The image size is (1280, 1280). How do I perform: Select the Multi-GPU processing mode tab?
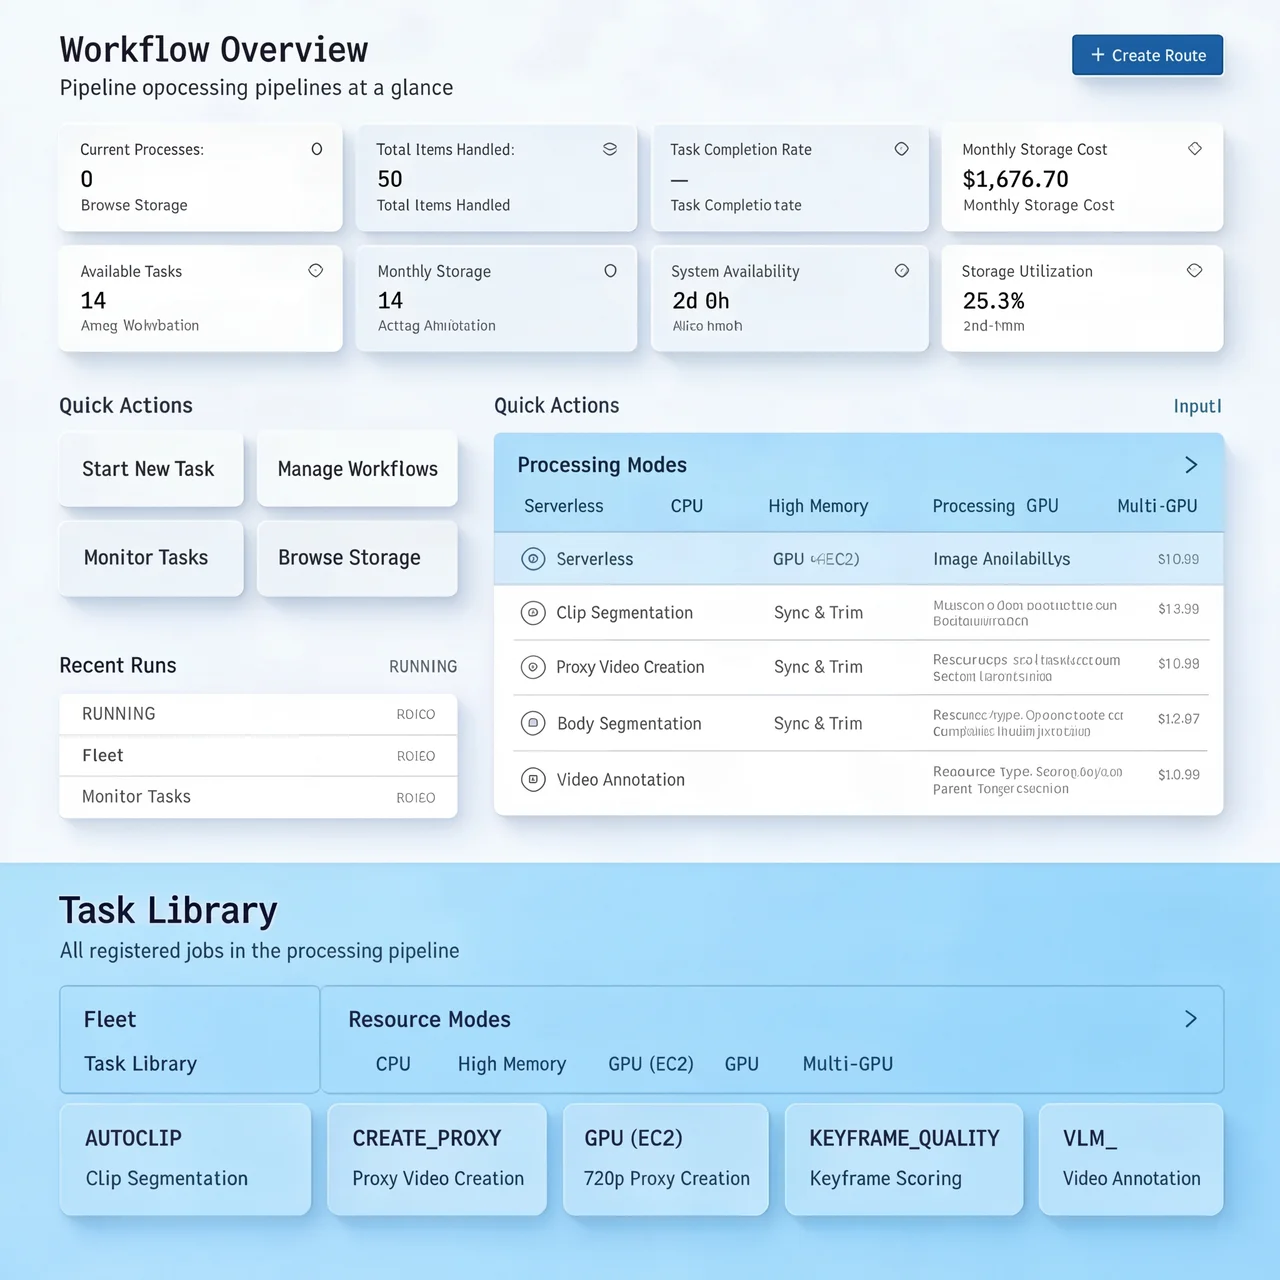pos(1157,506)
